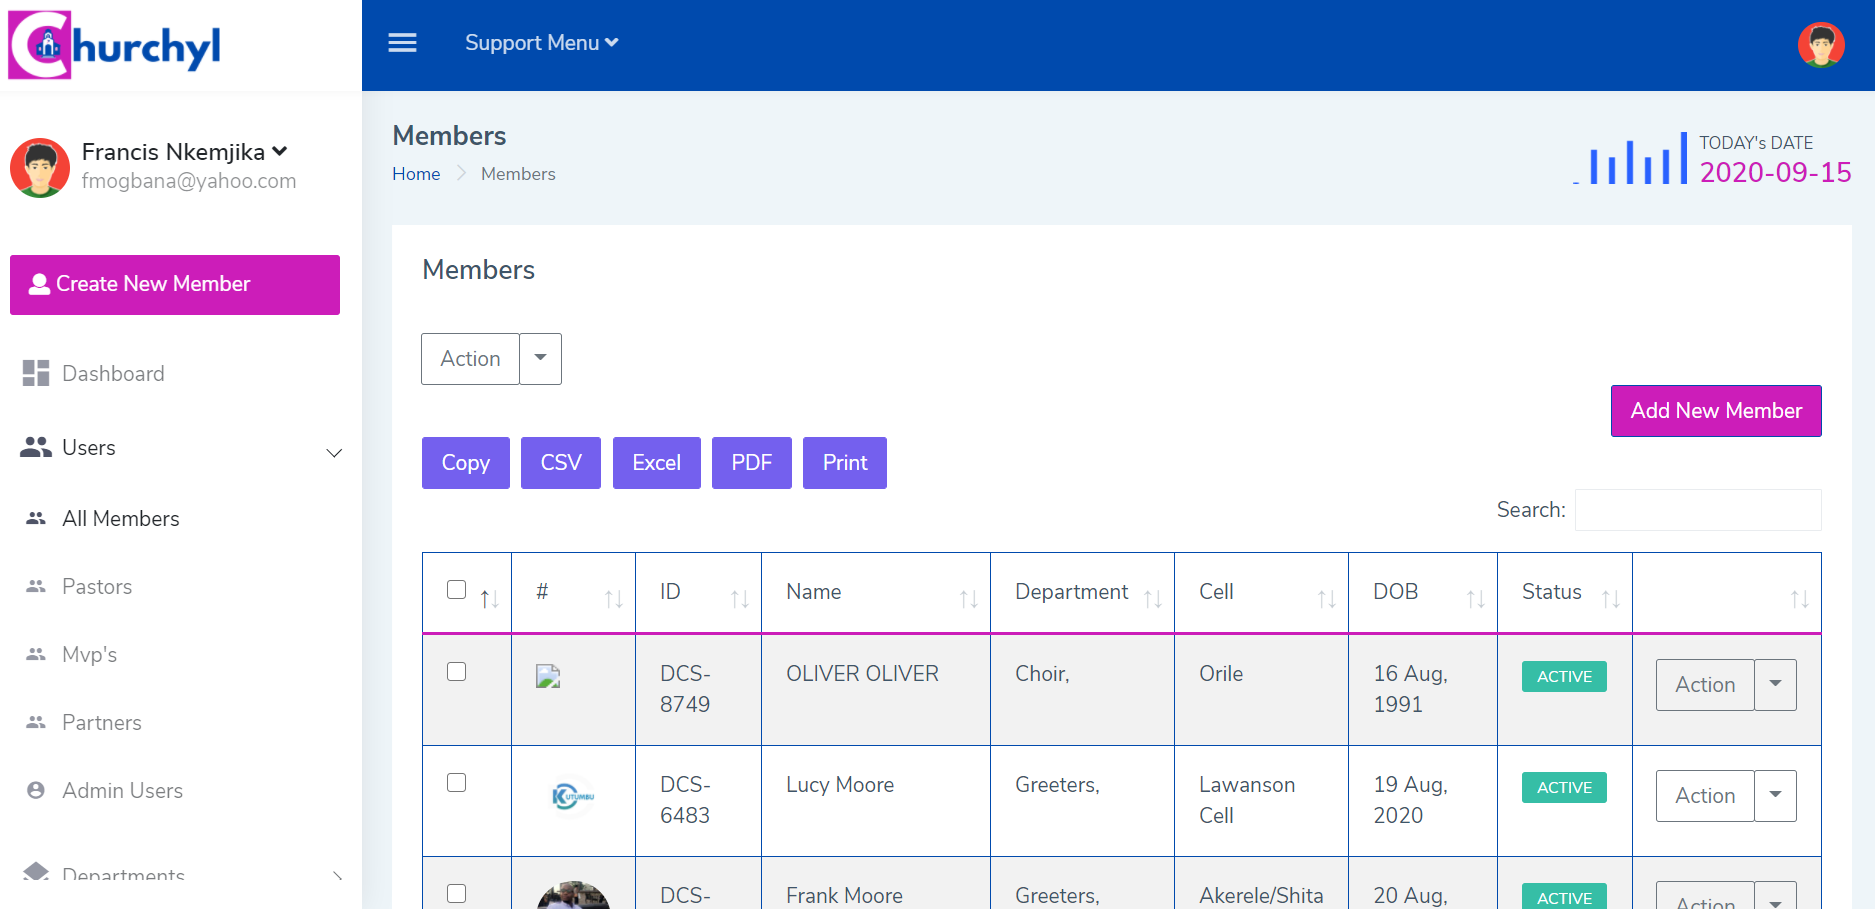
Task: Select All Members in sidebar
Action: point(121,518)
